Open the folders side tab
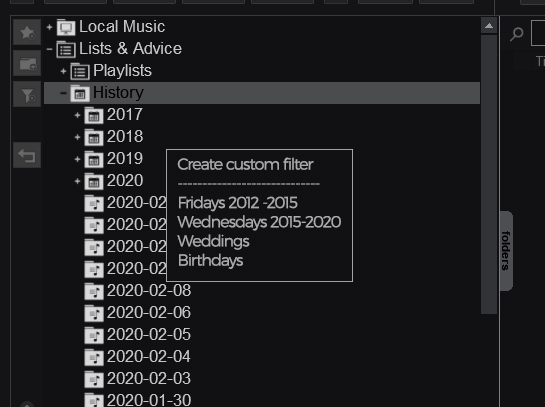 [x=506, y=251]
